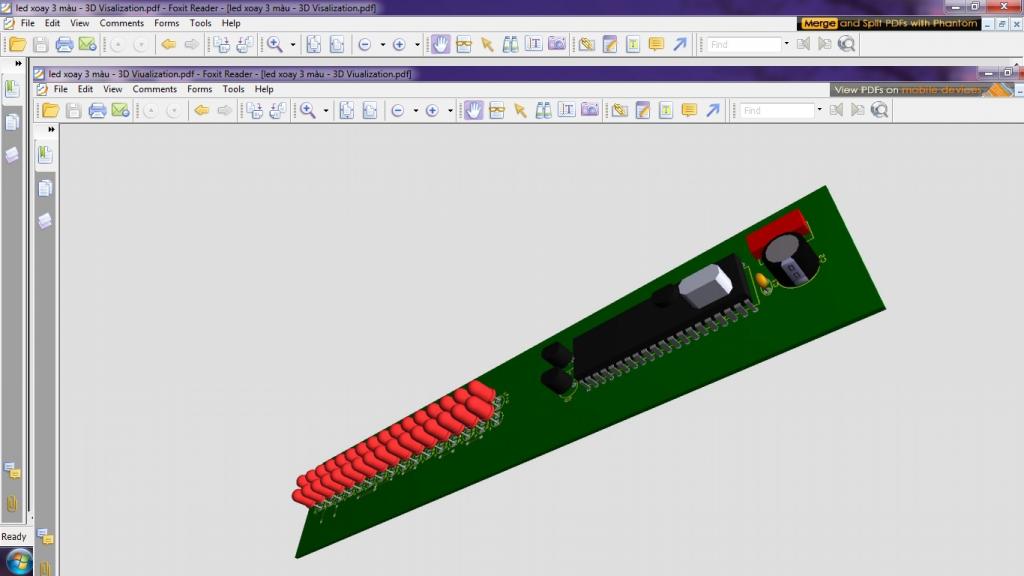Go to previous view in the inner window

[202, 110]
